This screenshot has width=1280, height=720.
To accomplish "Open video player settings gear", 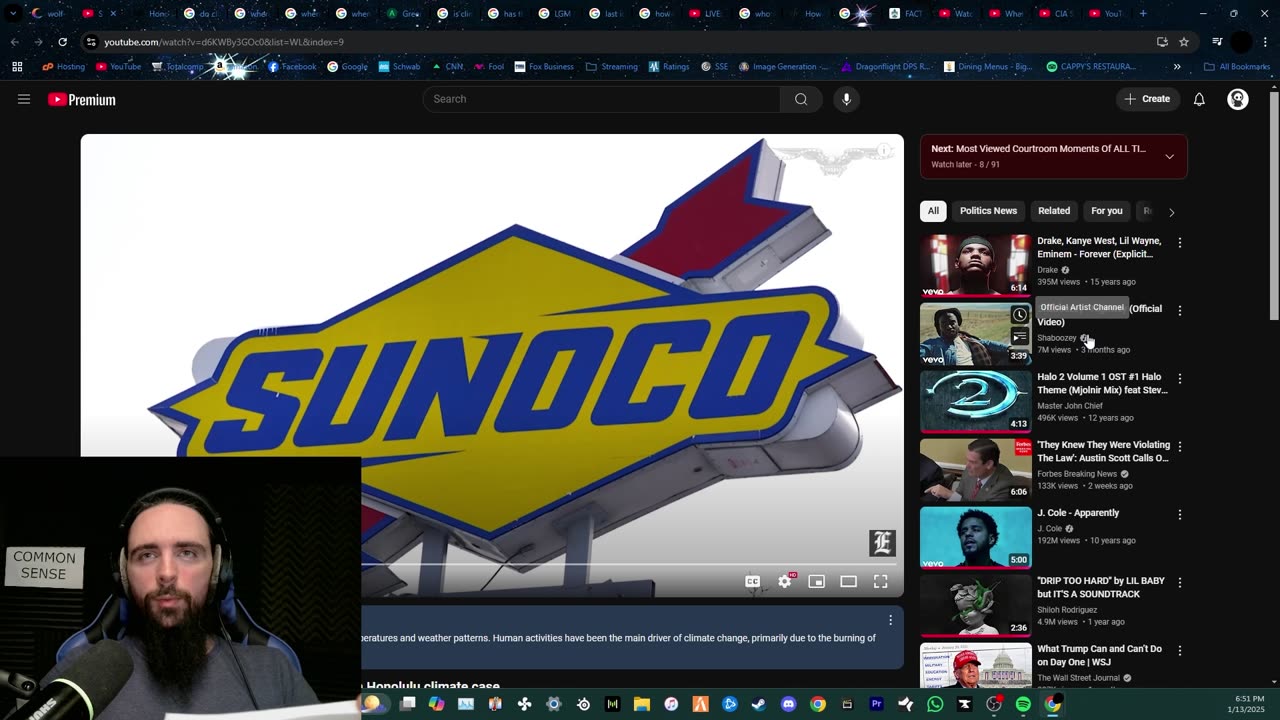I will [x=785, y=581].
